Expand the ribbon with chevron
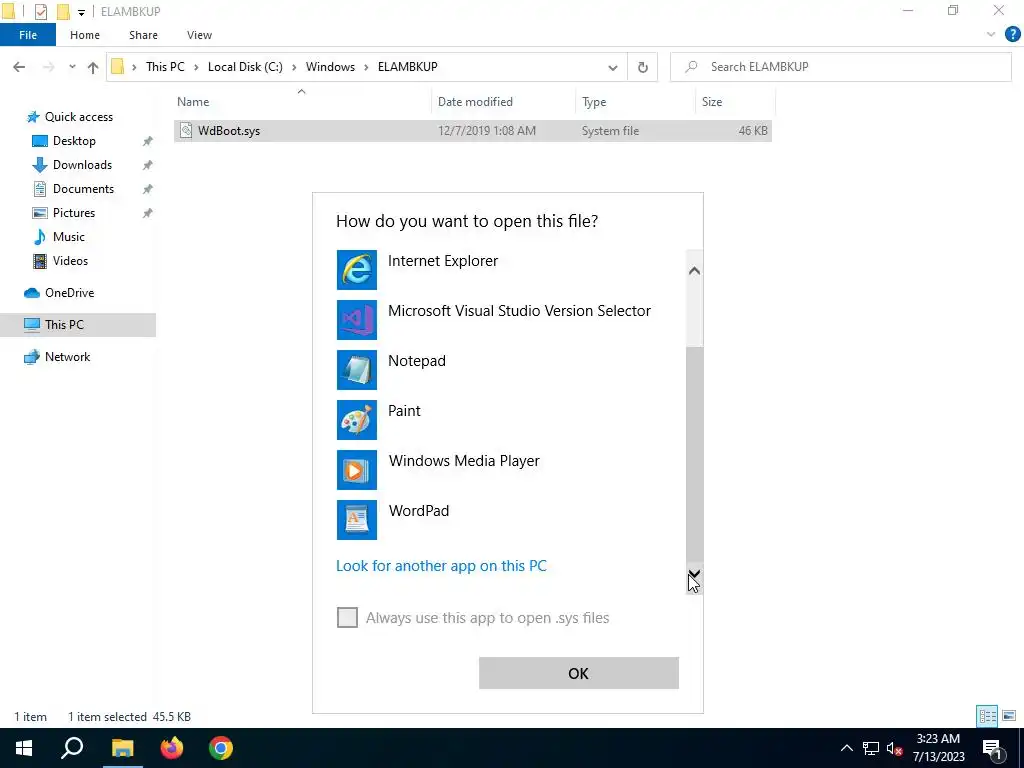 (x=991, y=35)
